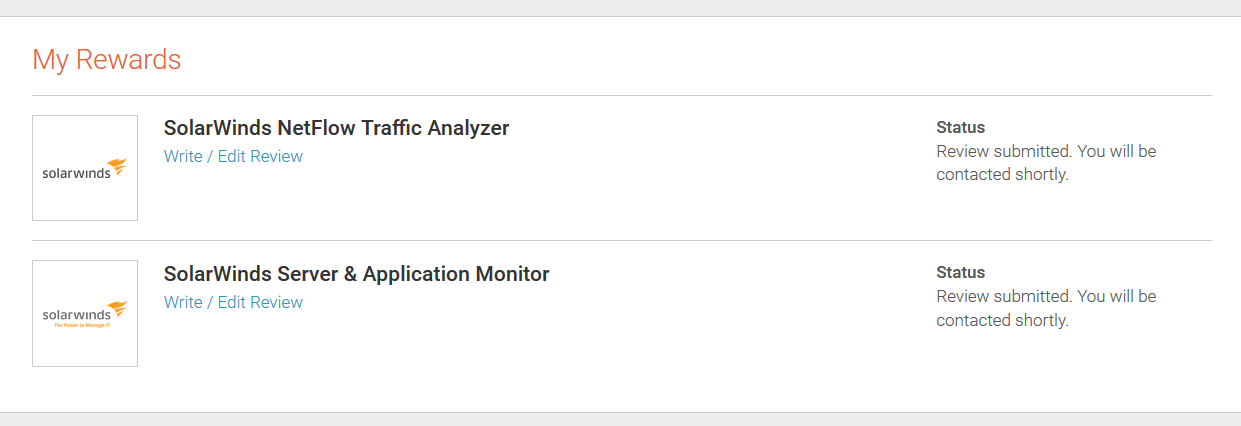Click the SolarWinds NetFlow Traffic Analyzer logo thumbnail

tap(85, 168)
